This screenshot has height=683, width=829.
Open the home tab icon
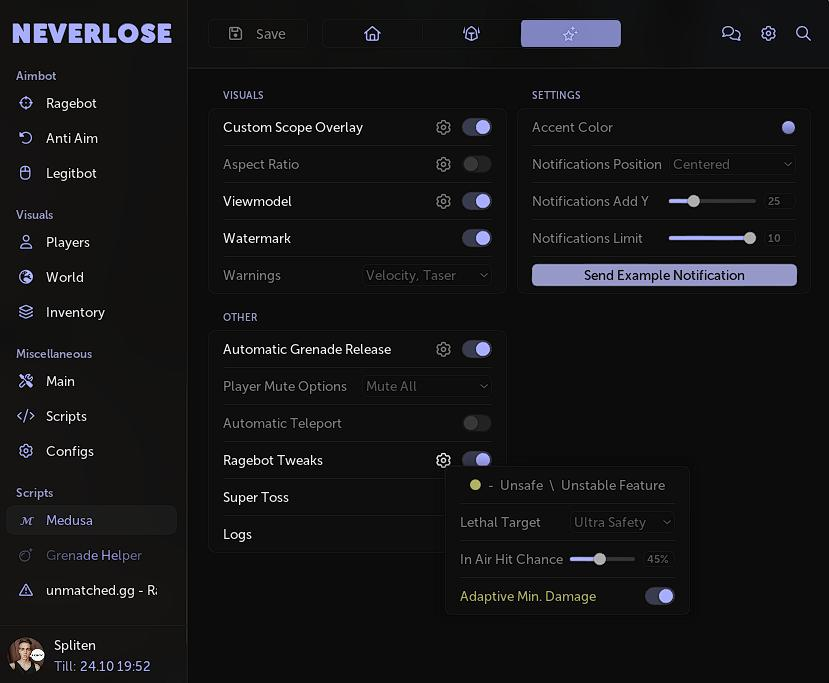pyautogui.click(x=372, y=34)
